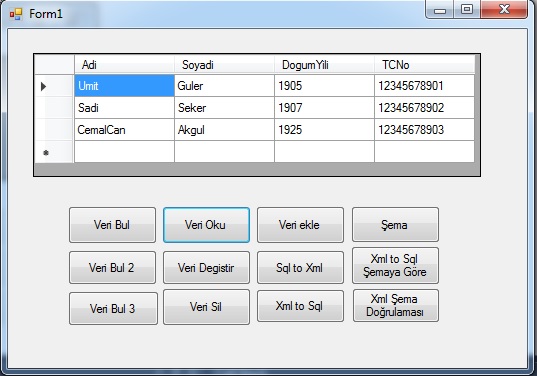Click the Veri ekle button

(x=300, y=225)
